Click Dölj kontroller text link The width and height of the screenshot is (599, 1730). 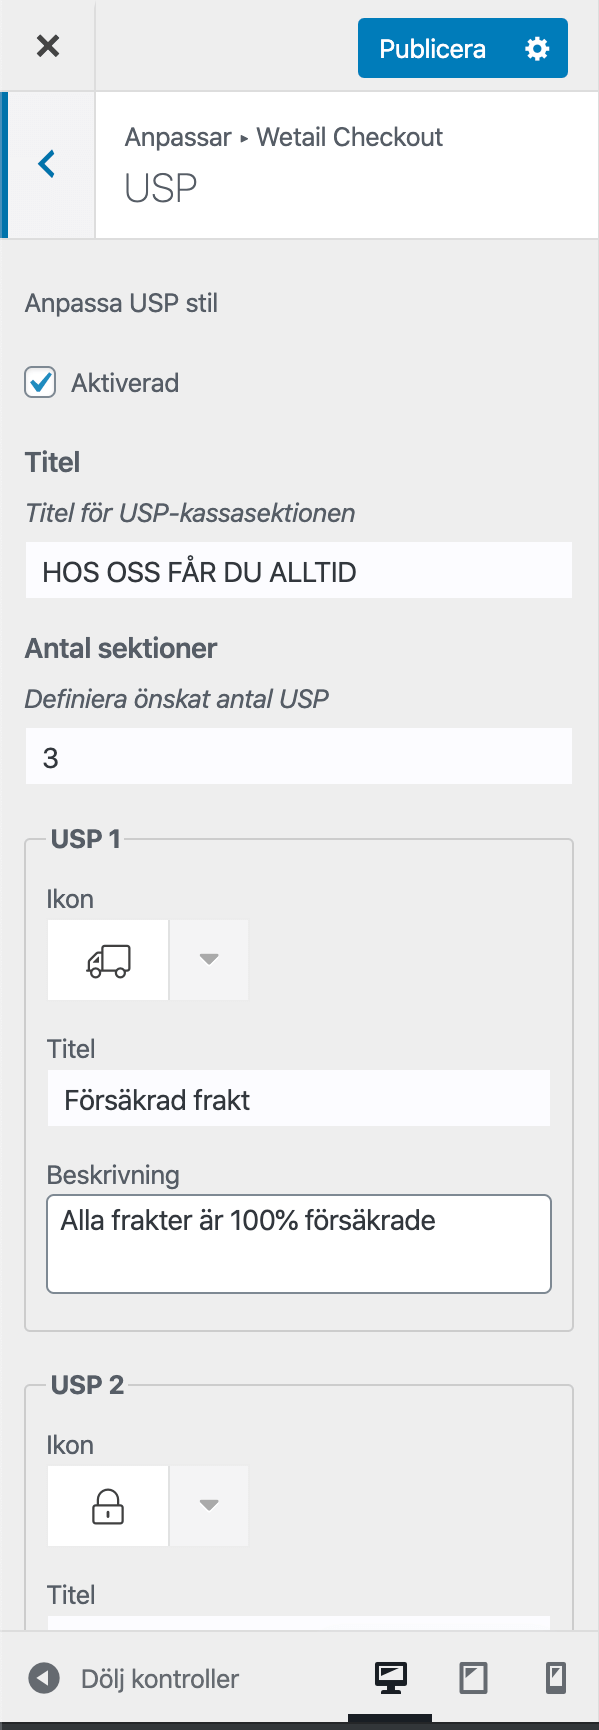[160, 1678]
